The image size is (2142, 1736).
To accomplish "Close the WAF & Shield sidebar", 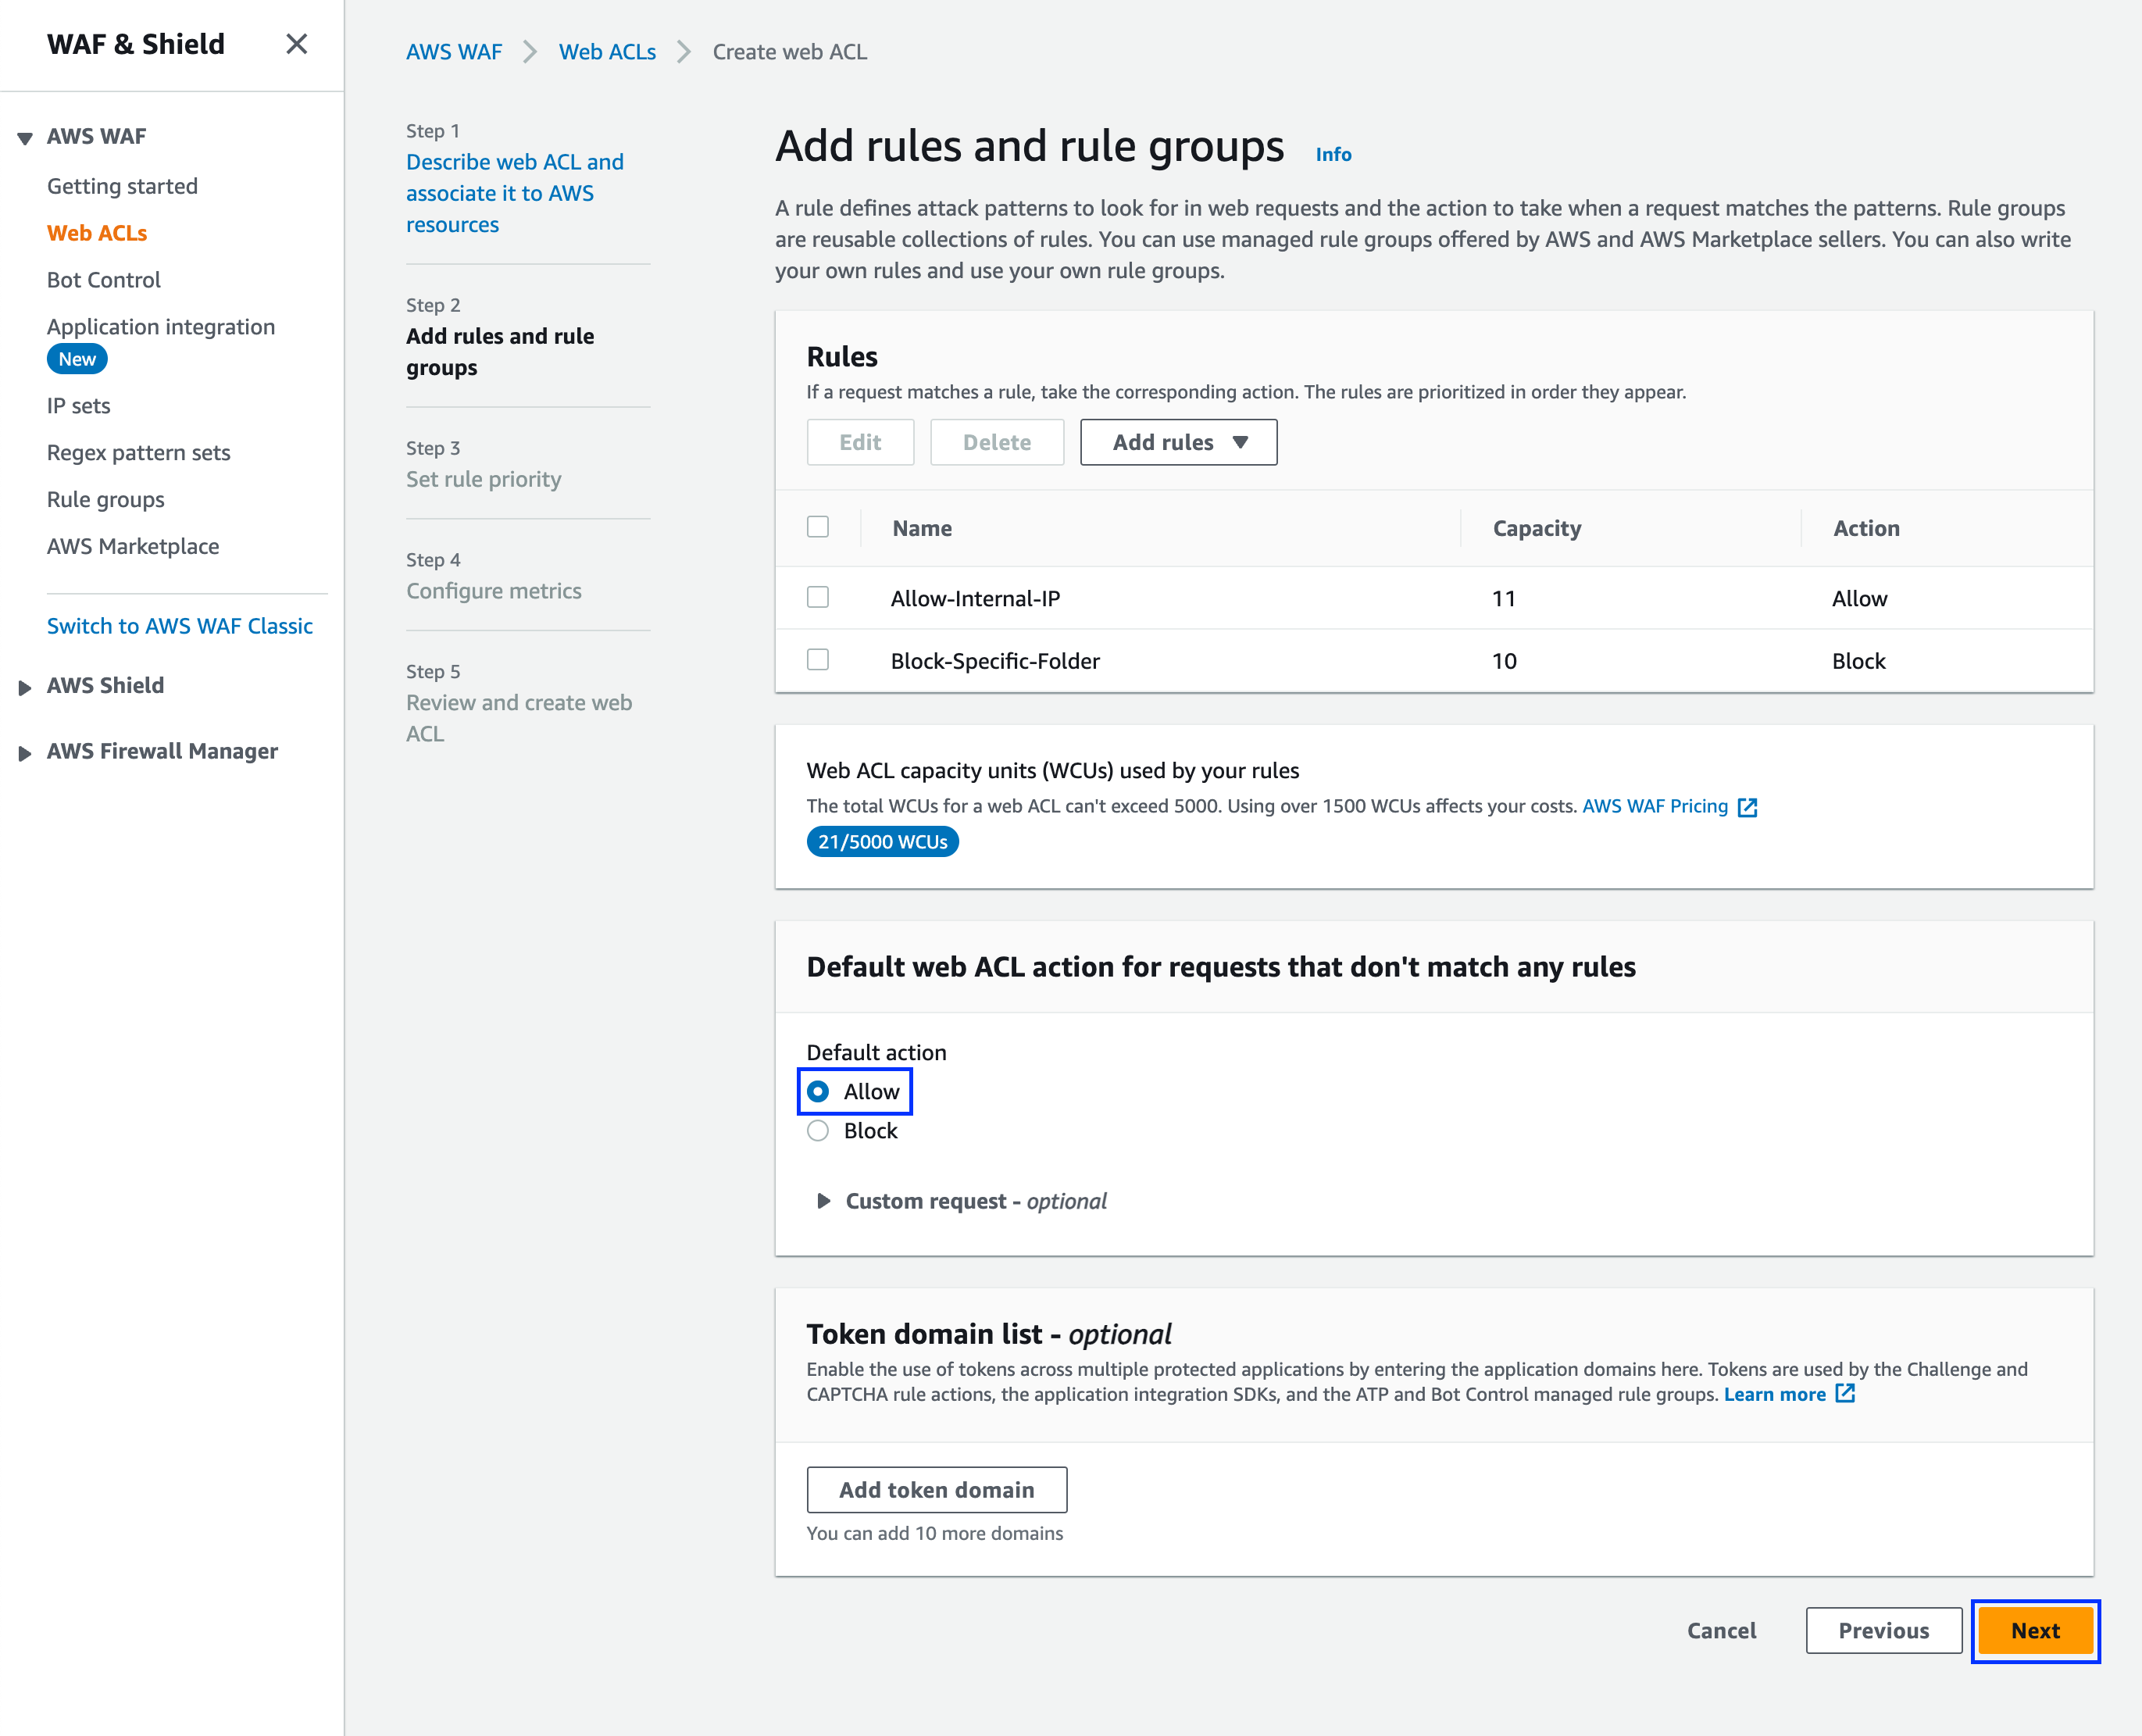I will pos(296,44).
